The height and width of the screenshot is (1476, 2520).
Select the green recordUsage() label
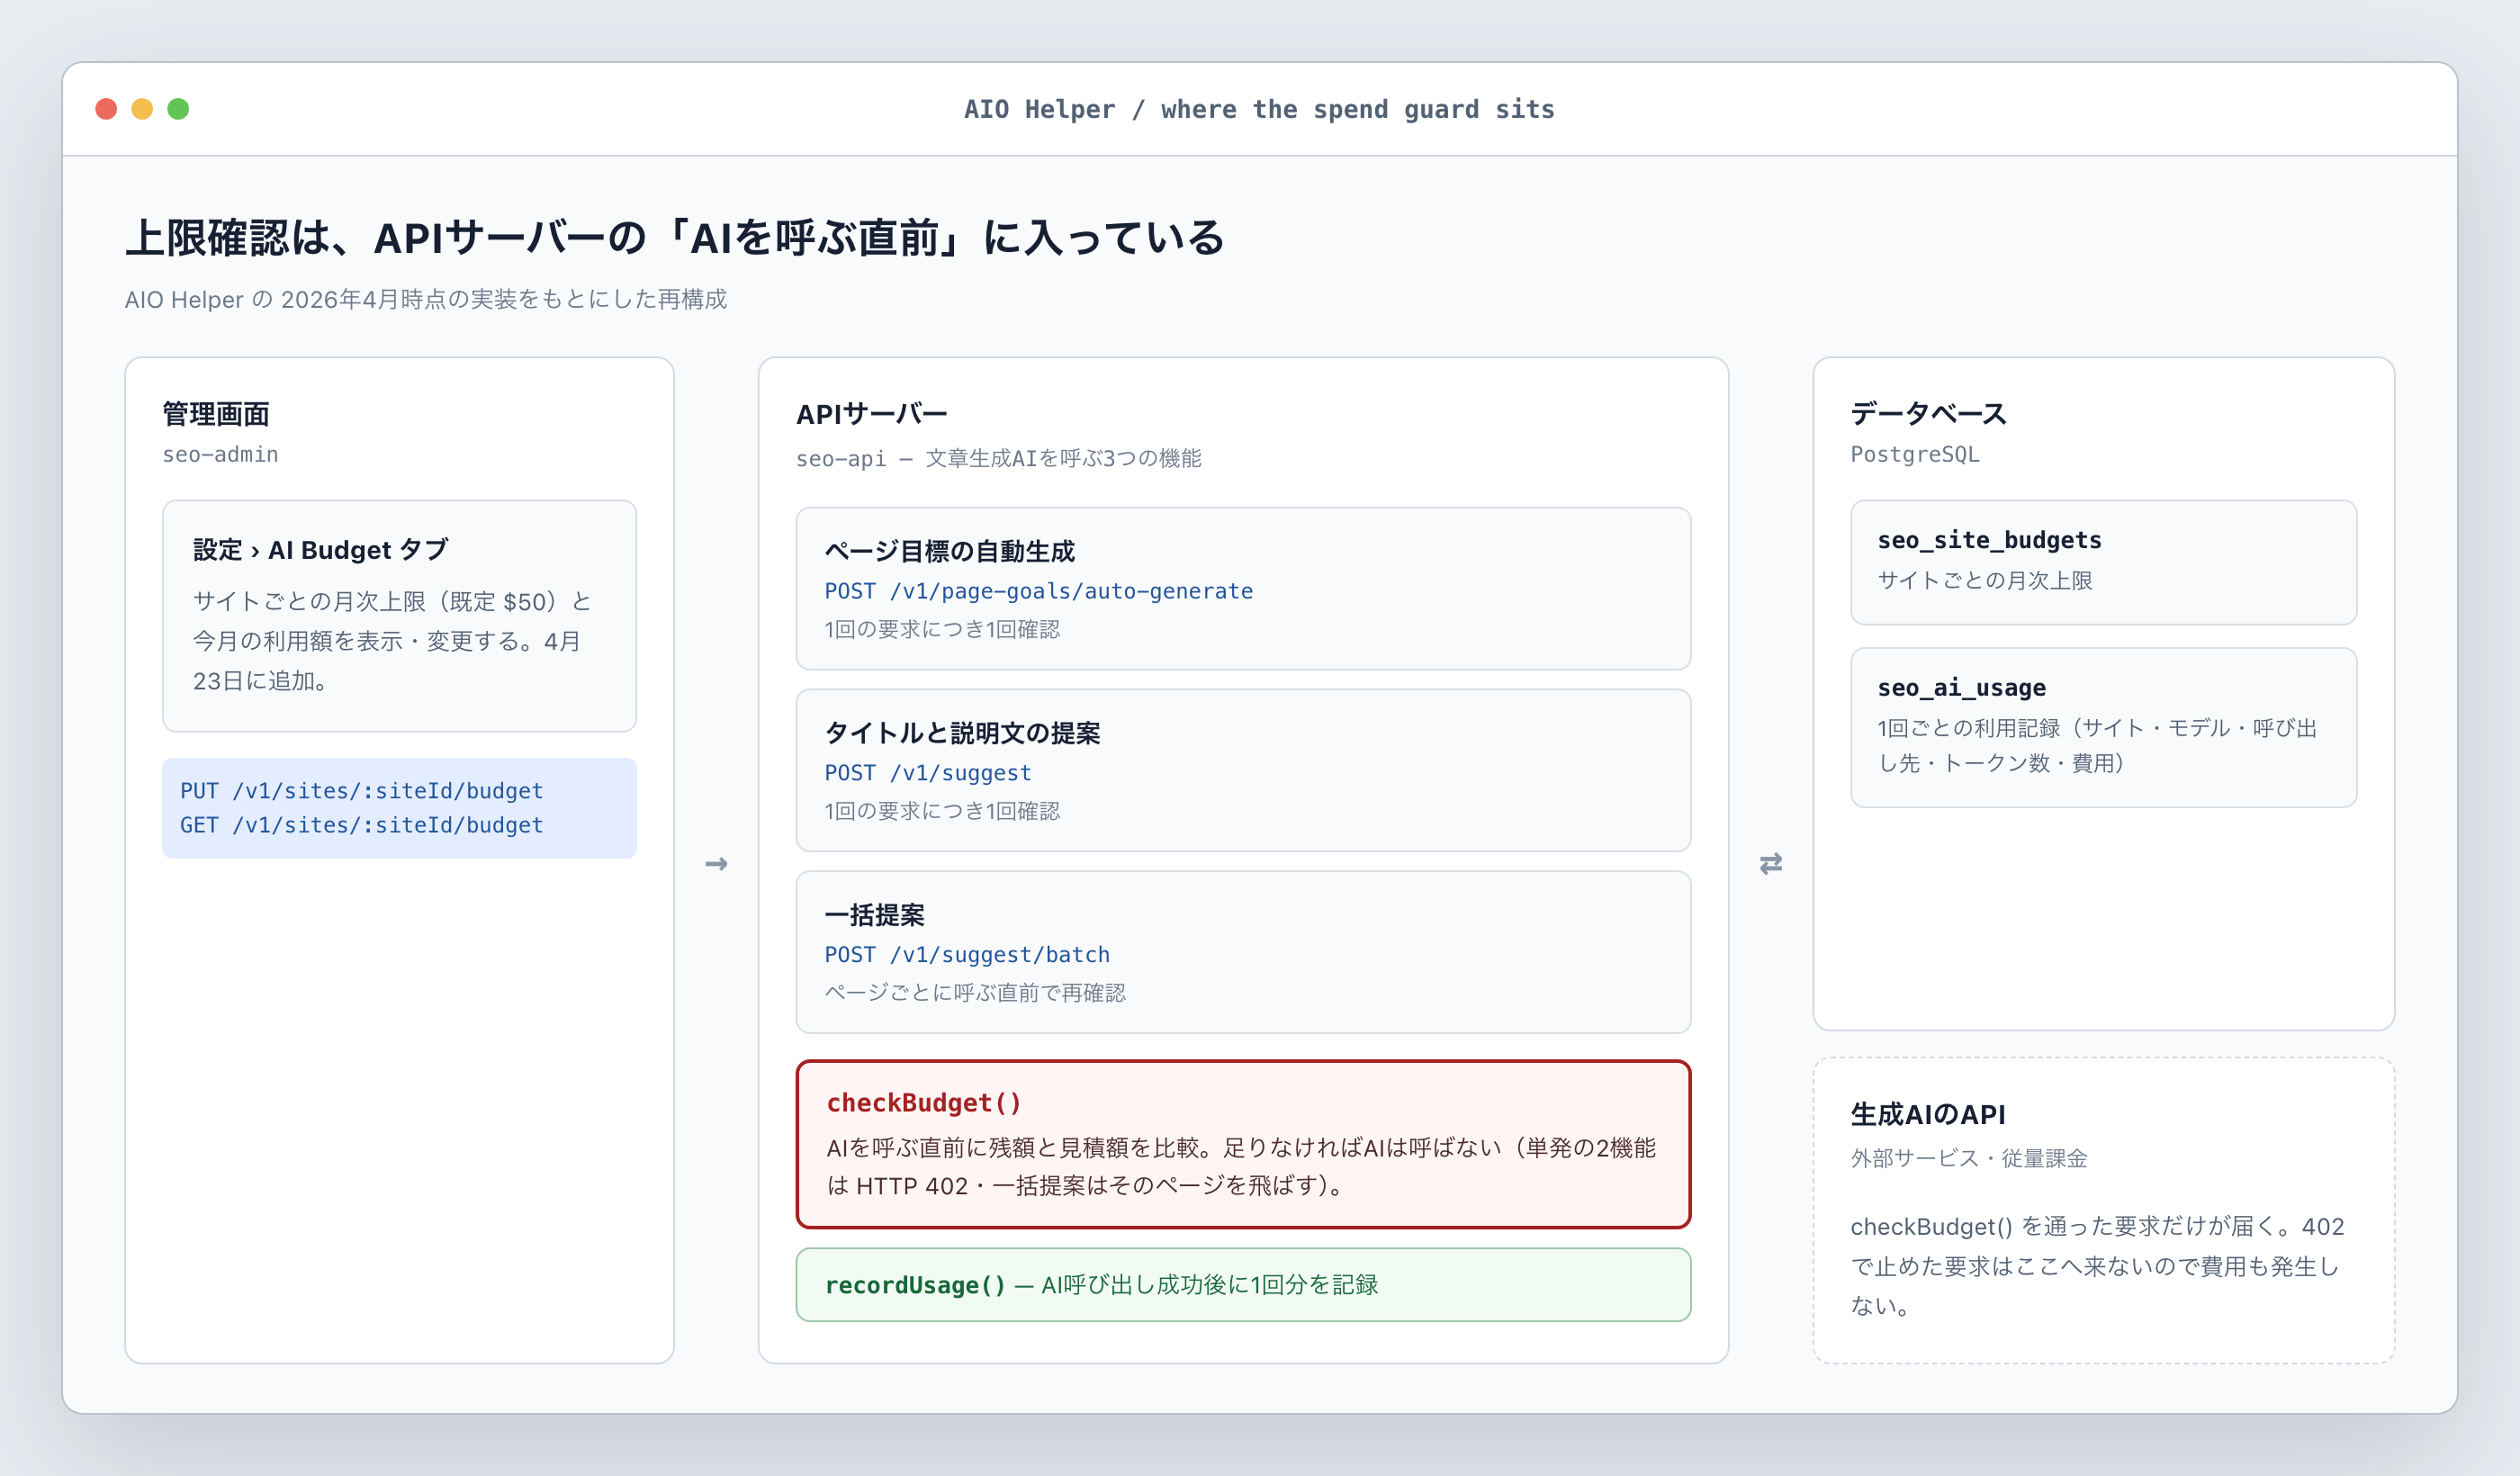[915, 1285]
